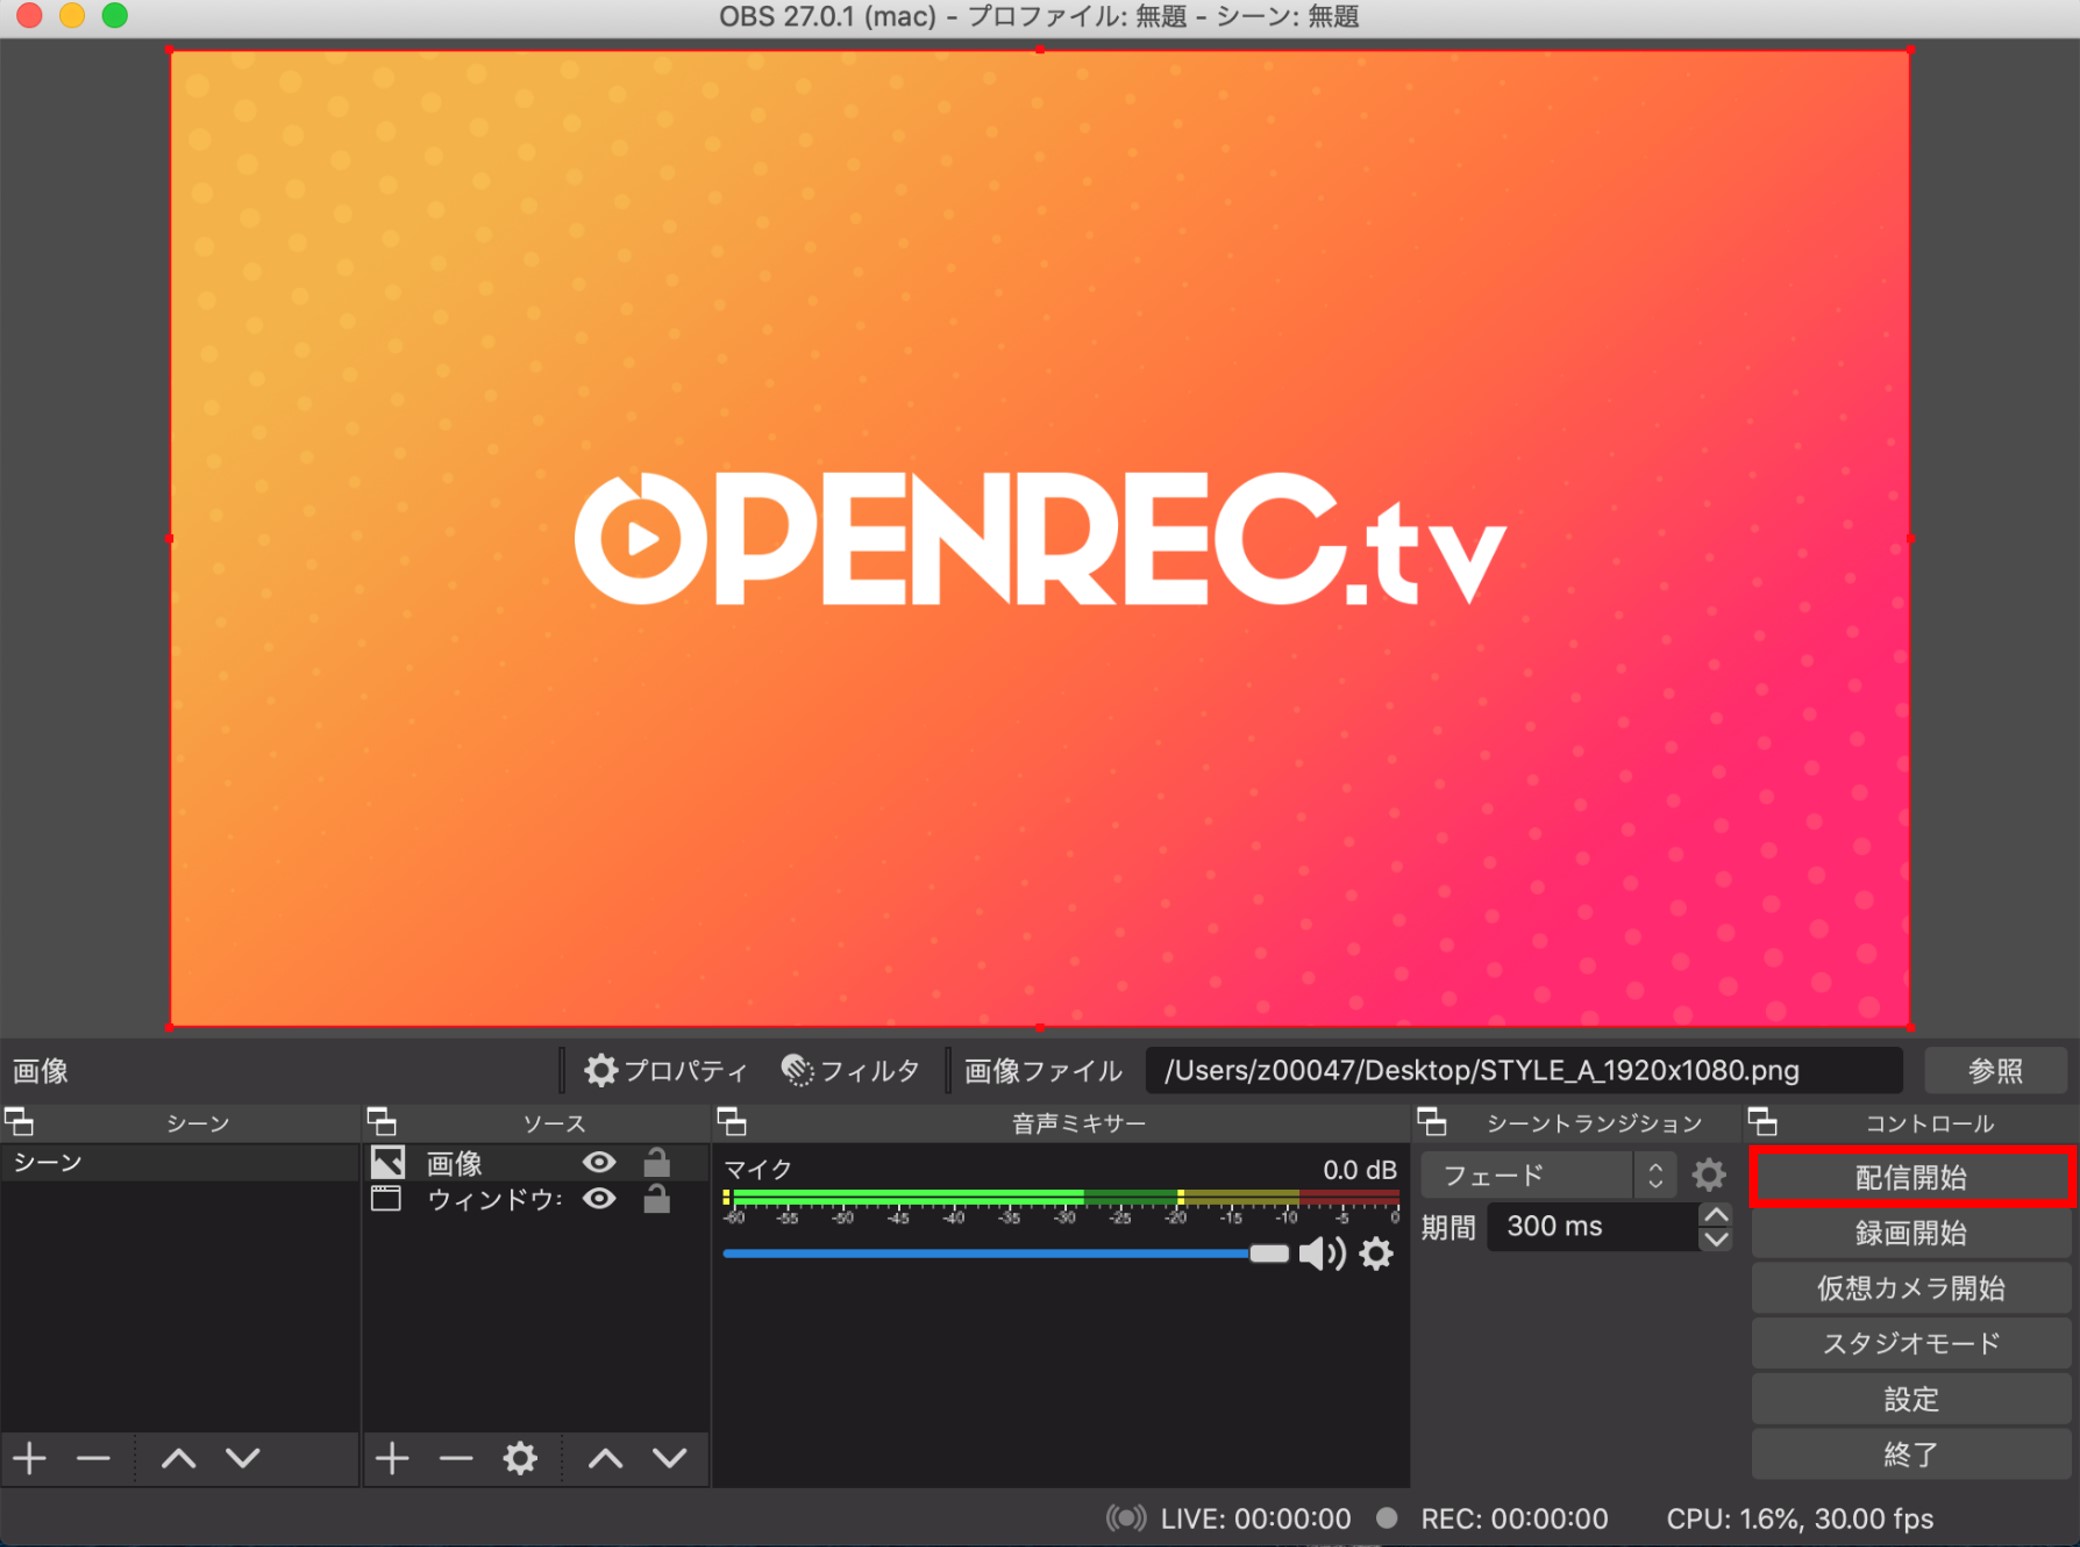Pop out the ソース dock panel
The image size is (2080, 1547).
(381, 1121)
